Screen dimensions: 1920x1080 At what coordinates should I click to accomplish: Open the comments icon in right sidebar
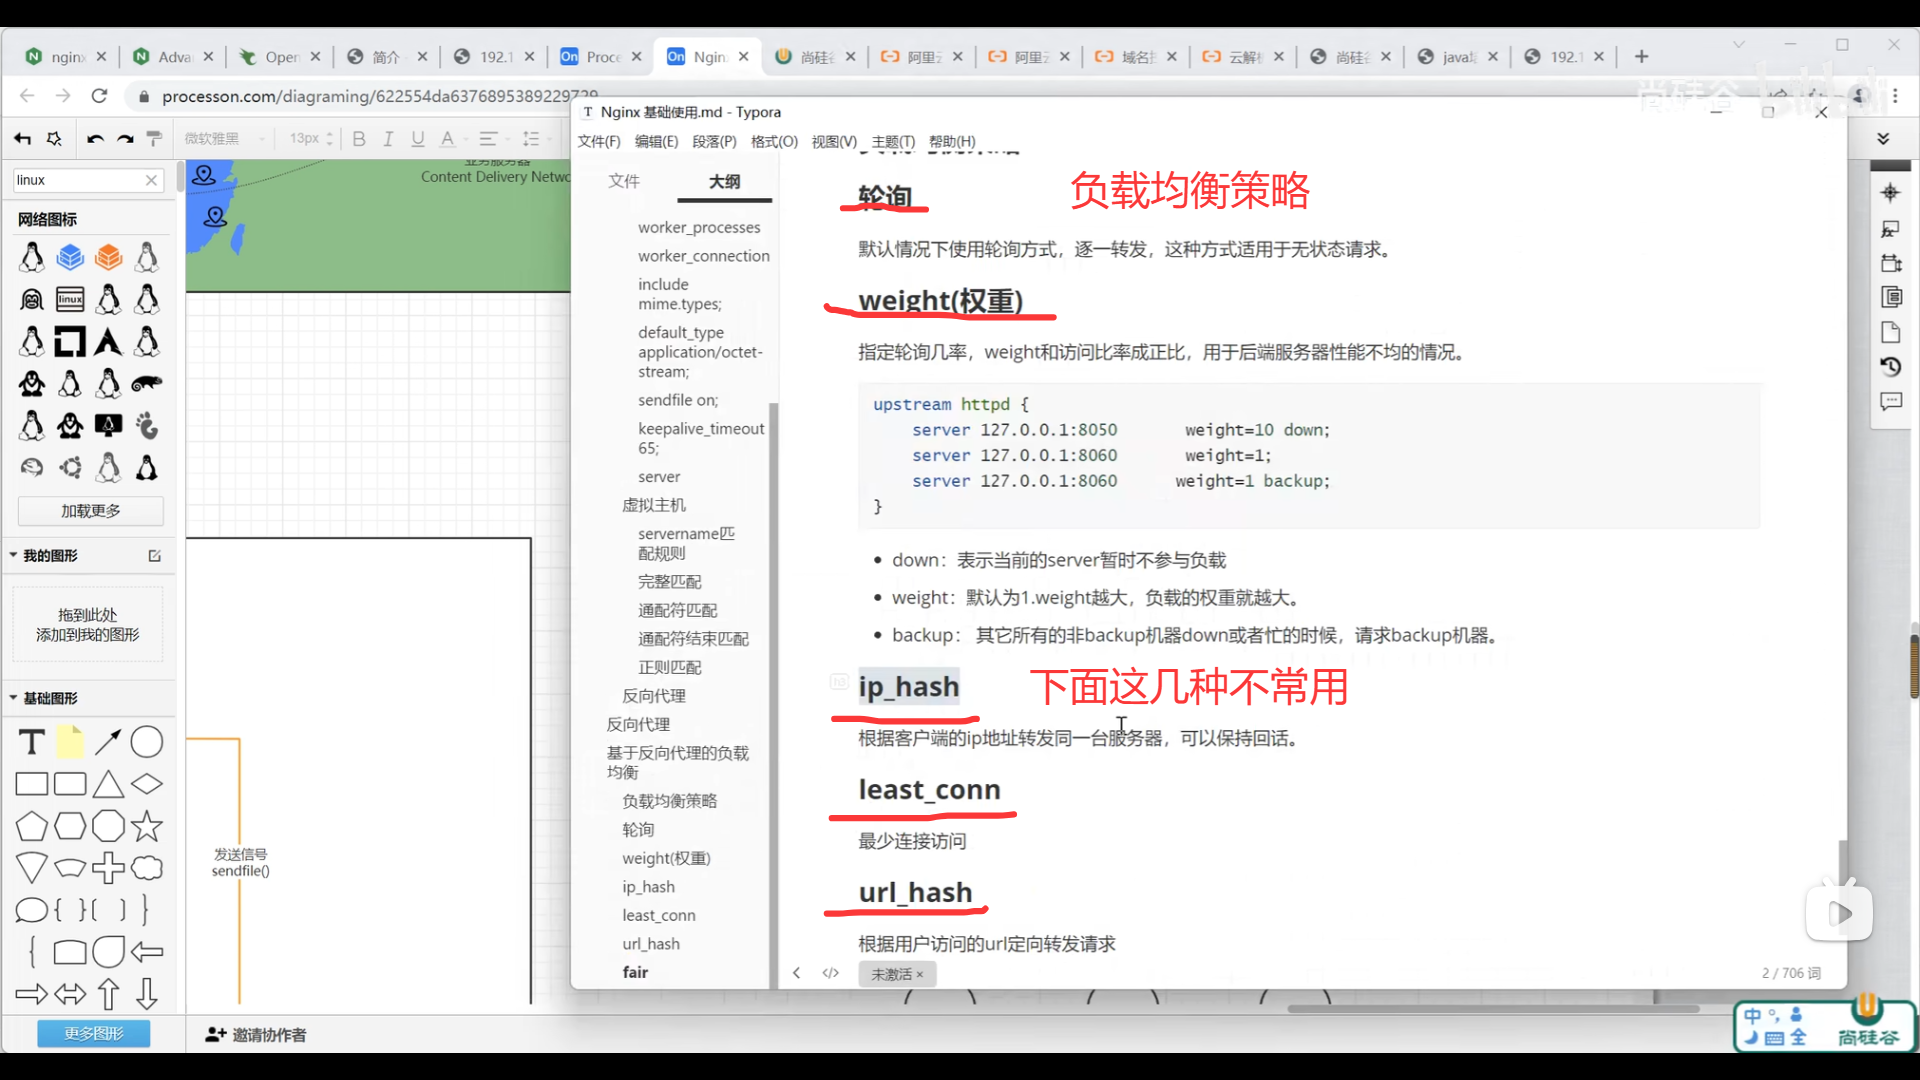pyautogui.click(x=1890, y=402)
